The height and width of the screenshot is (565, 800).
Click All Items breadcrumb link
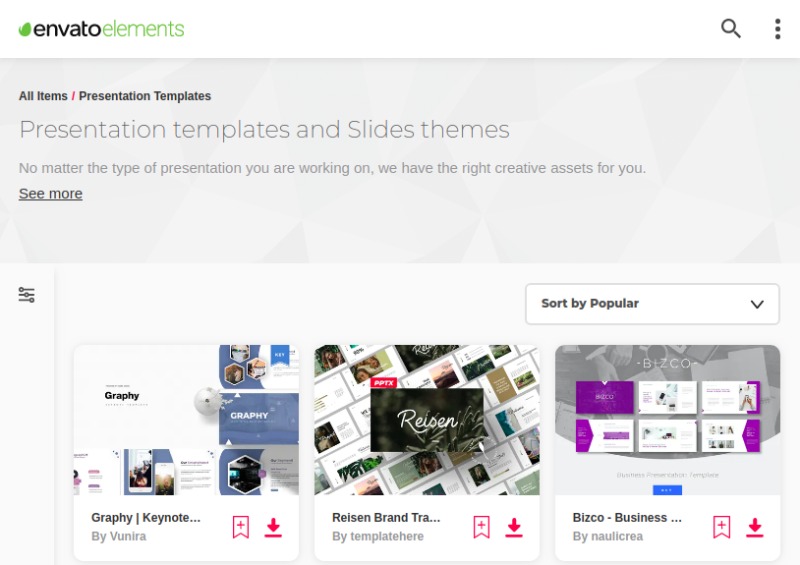point(43,96)
